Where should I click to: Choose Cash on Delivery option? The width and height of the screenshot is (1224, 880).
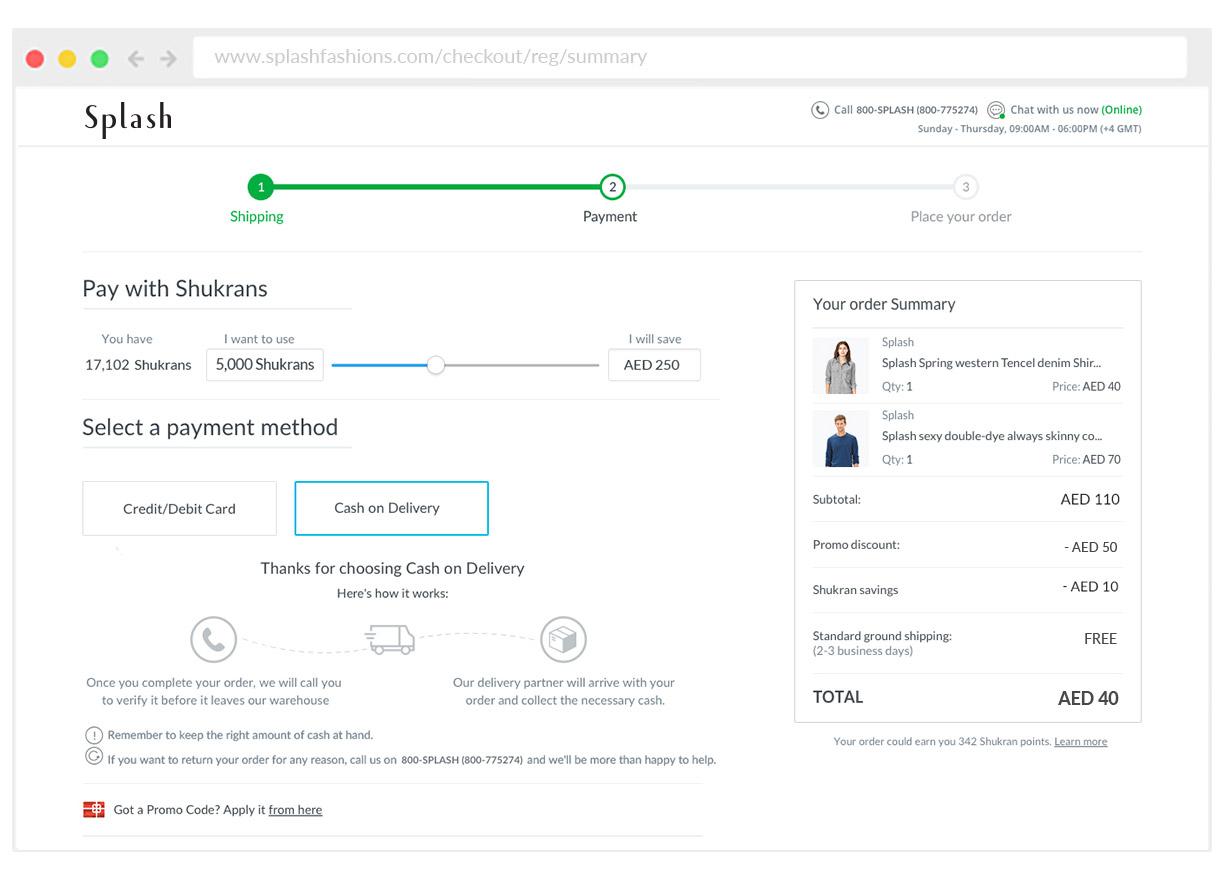[391, 508]
